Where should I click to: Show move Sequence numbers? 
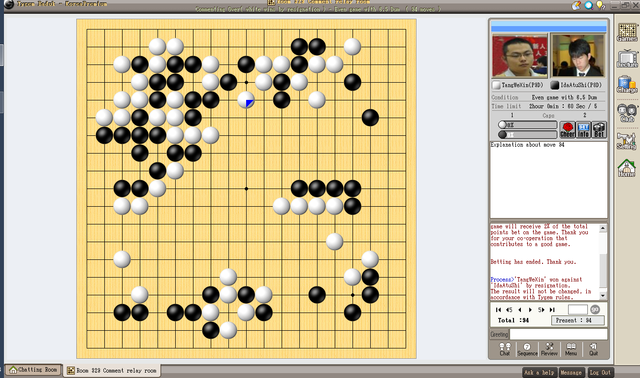pyautogui.click(x=527, y=349)
